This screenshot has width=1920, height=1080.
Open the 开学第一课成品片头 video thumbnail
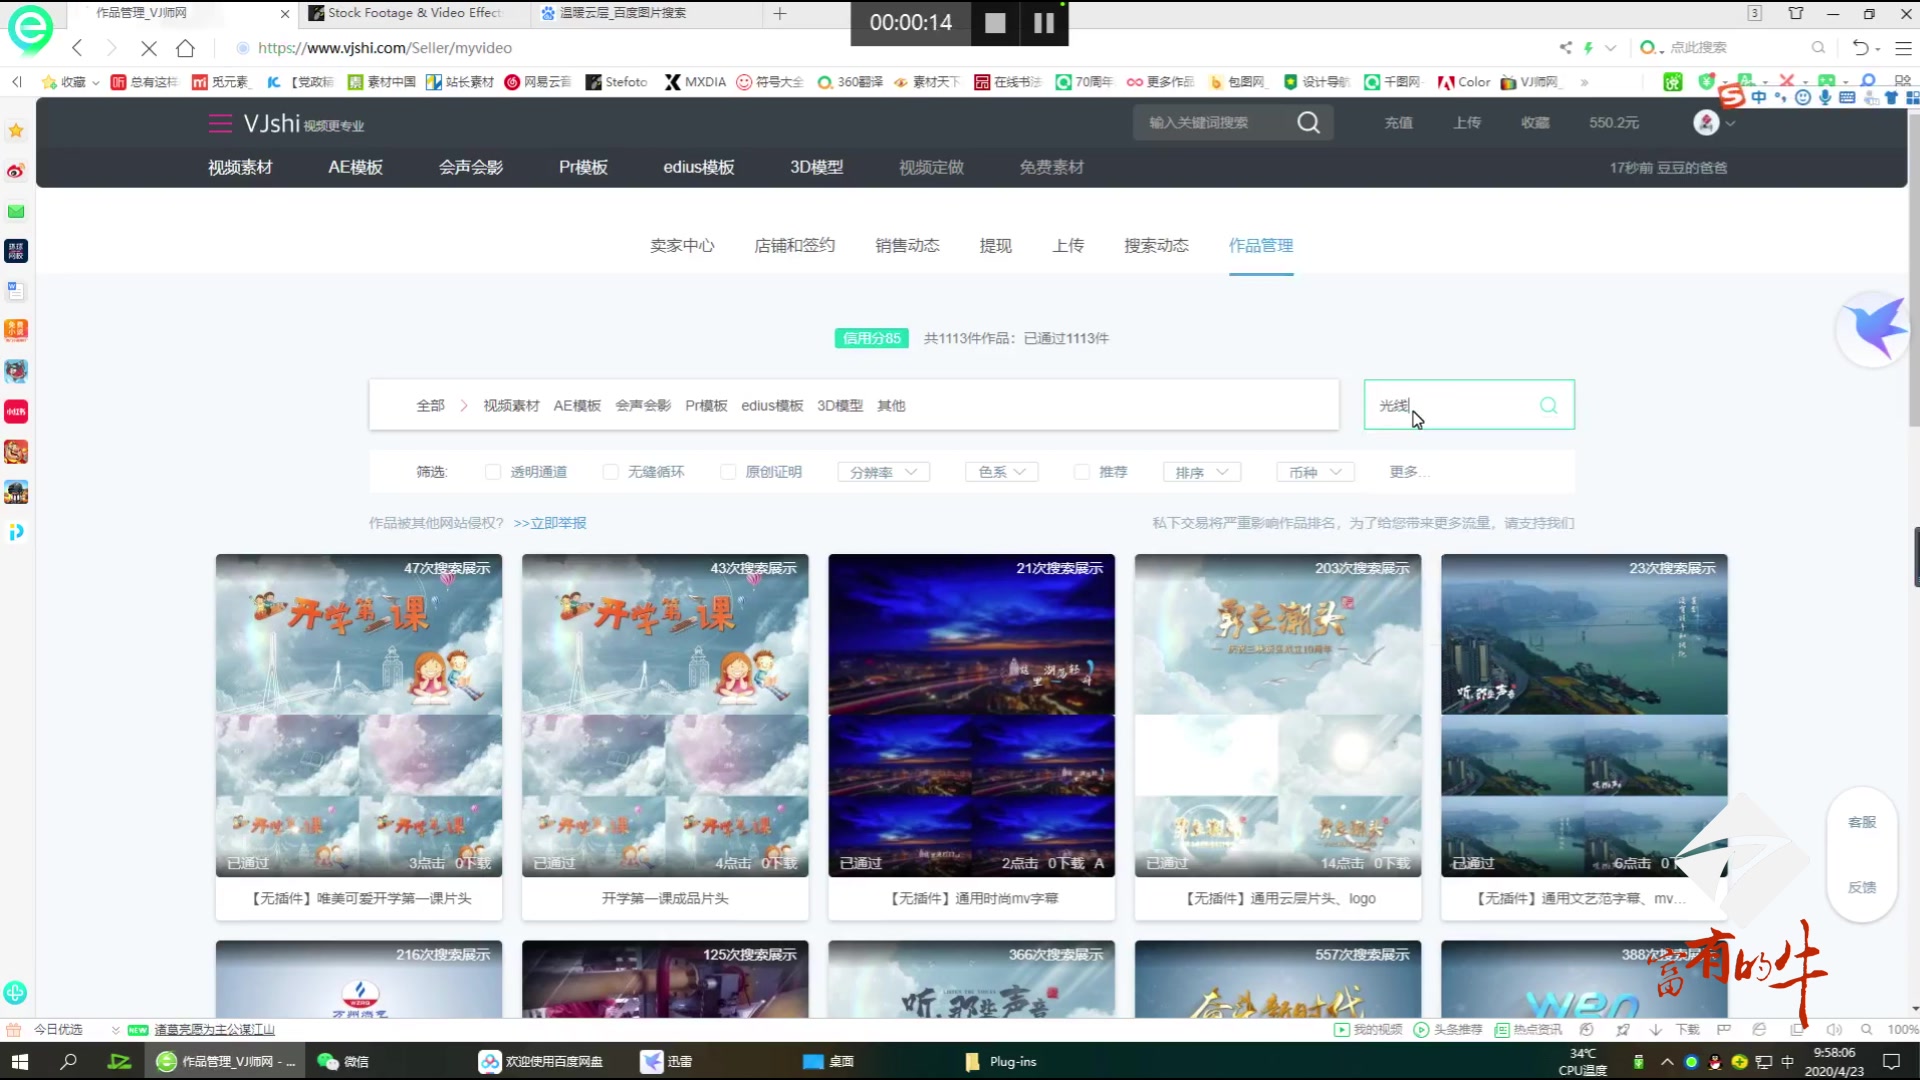[x=664, y=715]
